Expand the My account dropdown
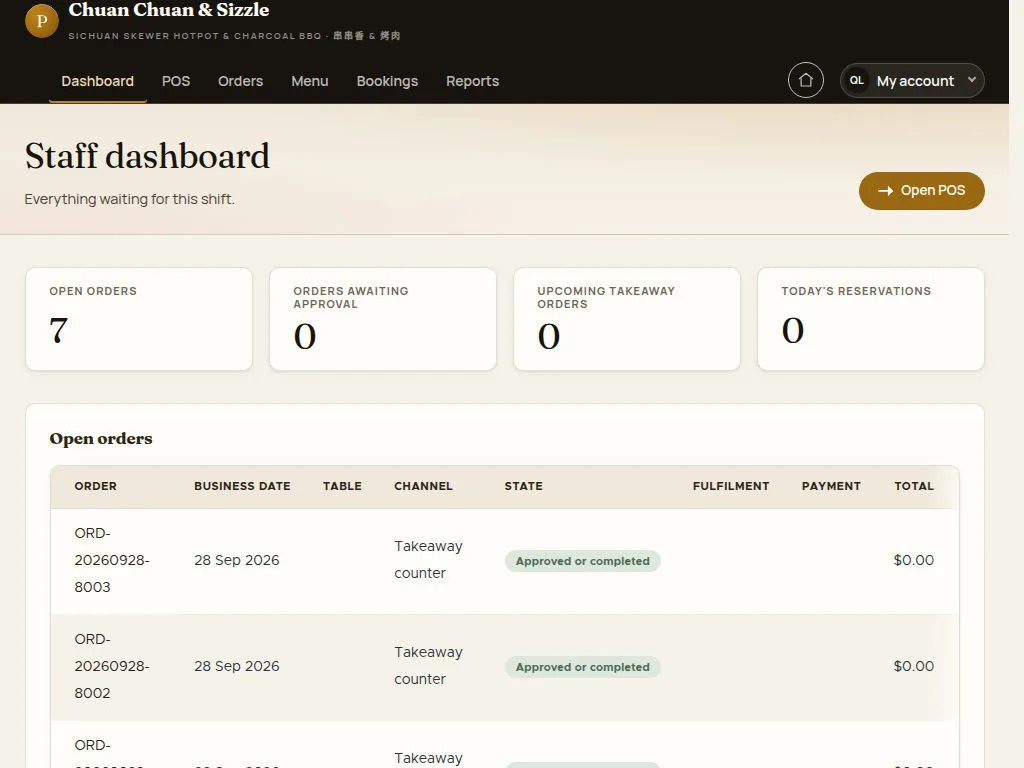This screenshot has width=1024, height=768. tap(912, 80)
